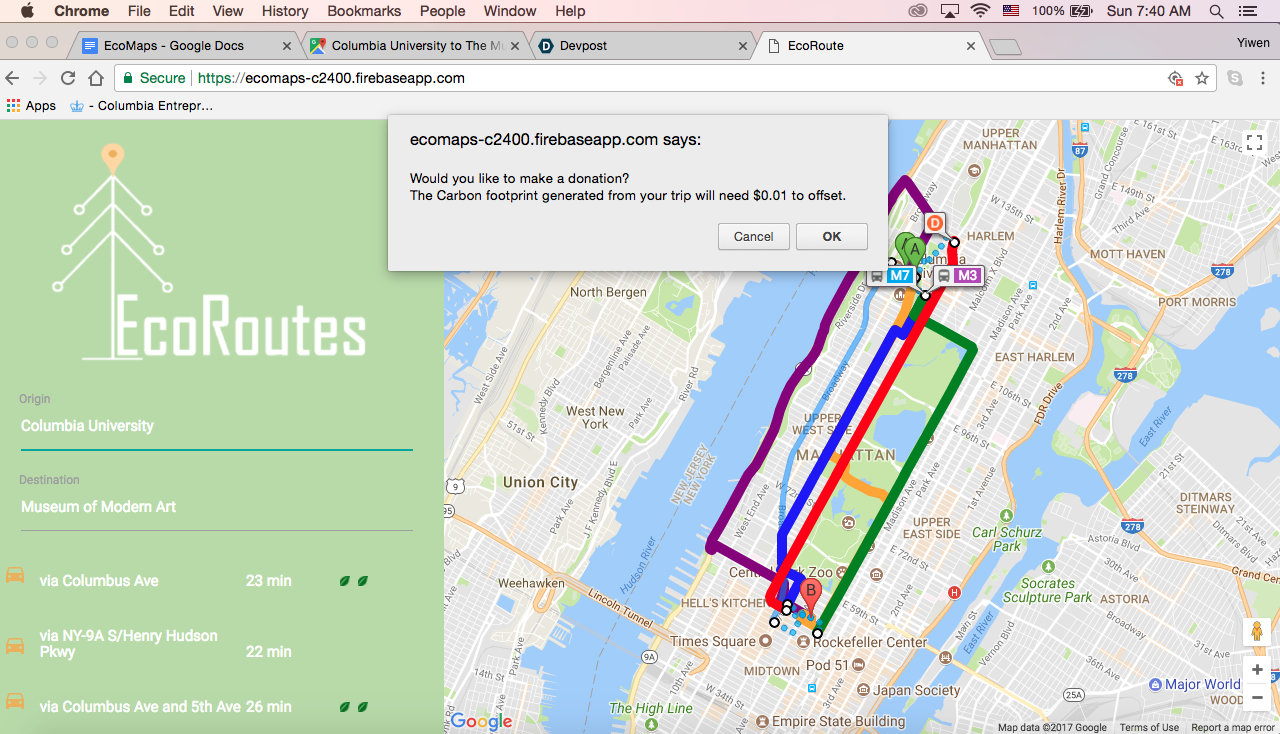
Task: Click the browser back arrow
Action: click(x=13, y=78)
